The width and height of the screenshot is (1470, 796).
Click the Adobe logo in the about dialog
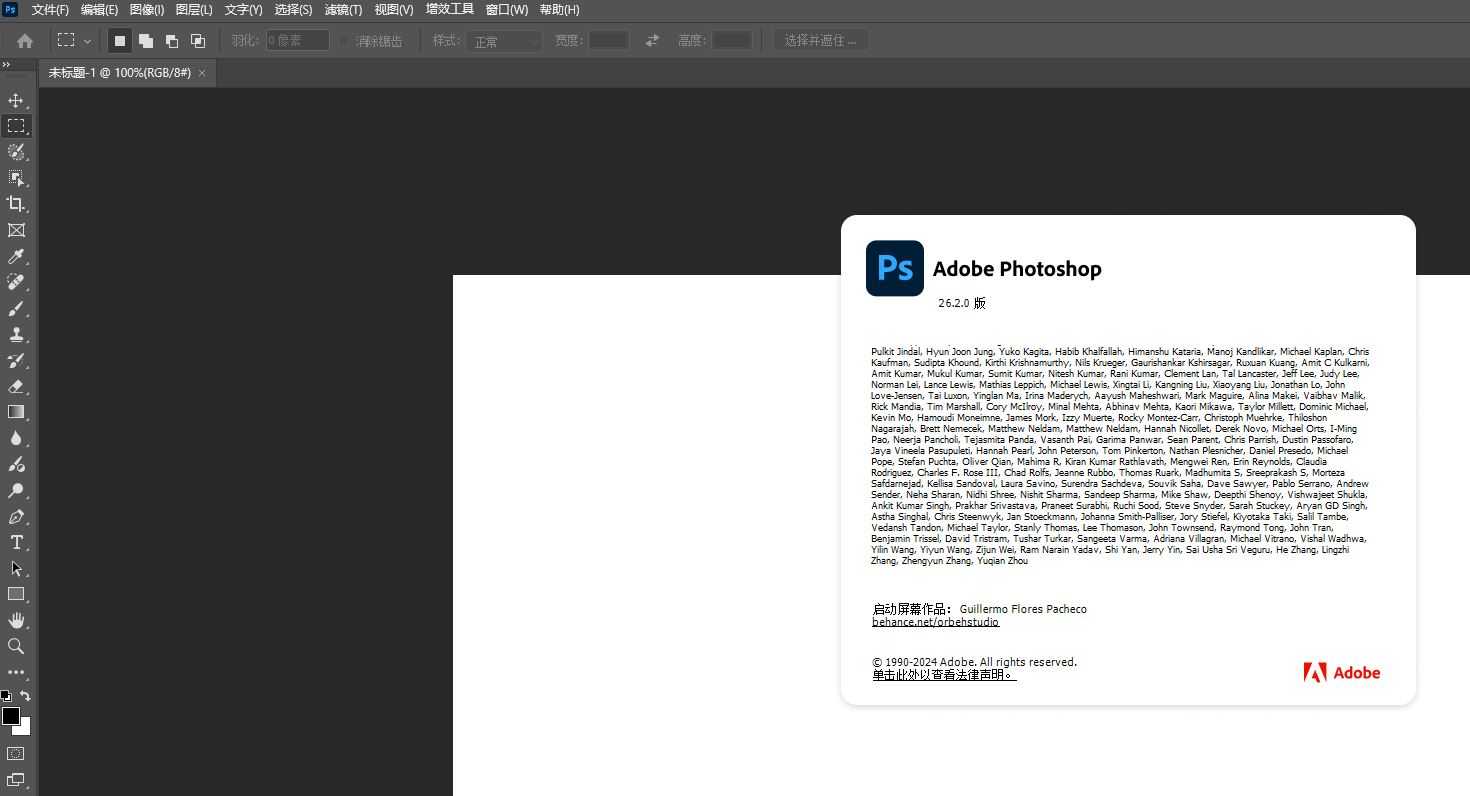click(1341, 673)
